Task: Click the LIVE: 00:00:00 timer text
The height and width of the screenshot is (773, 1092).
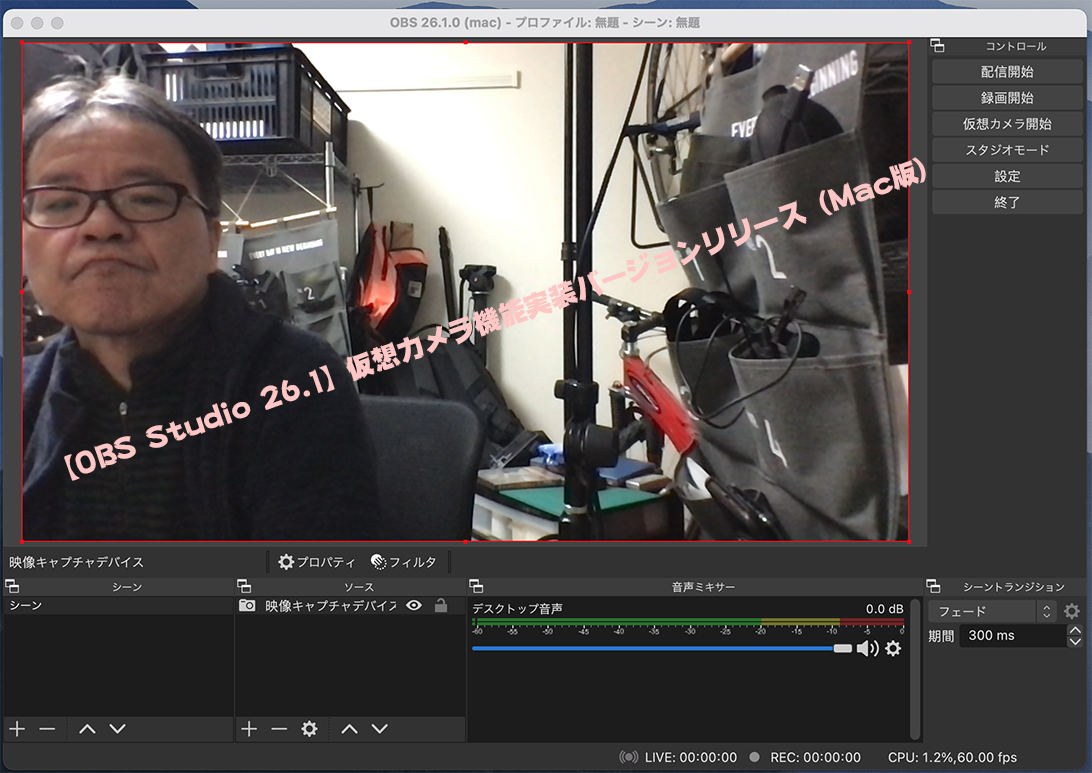Action: pyautogui.click(x=691, y=757)
